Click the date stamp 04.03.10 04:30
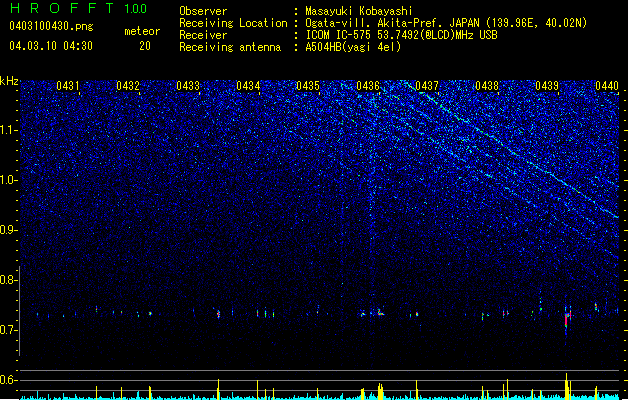This screenshot has height=400, width=629. 51,46
